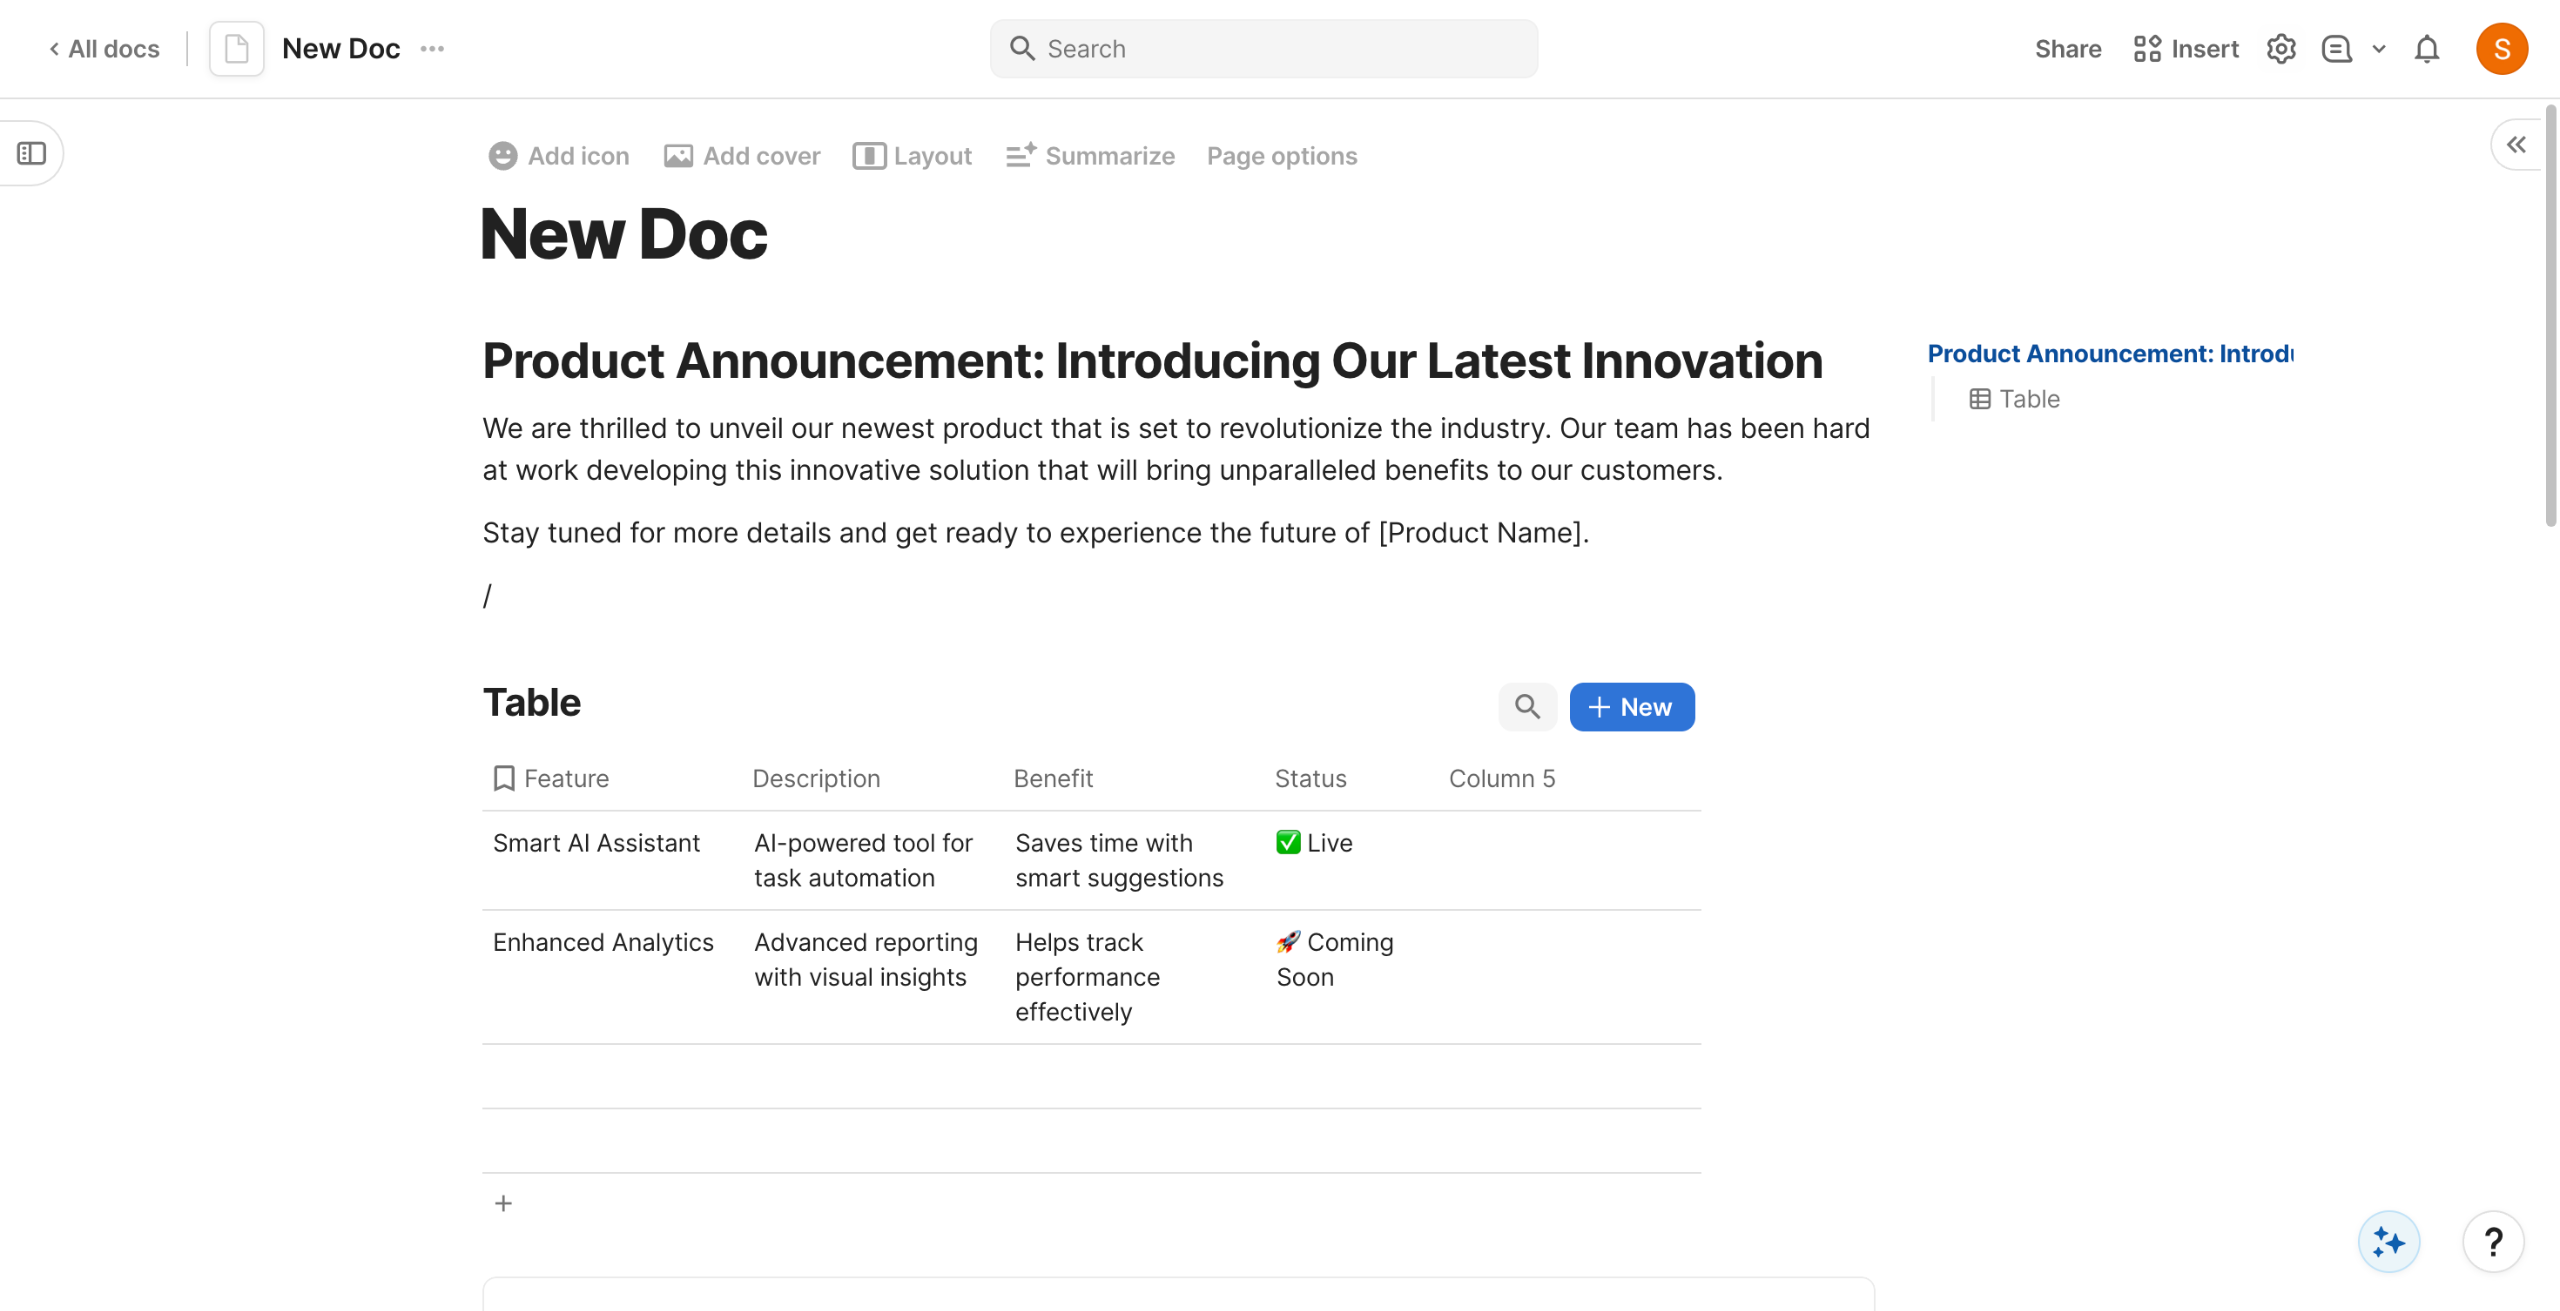Click the orange S user avatar
Image resolution: width=2560 pixels, height=1311 pixels.
2501,49
